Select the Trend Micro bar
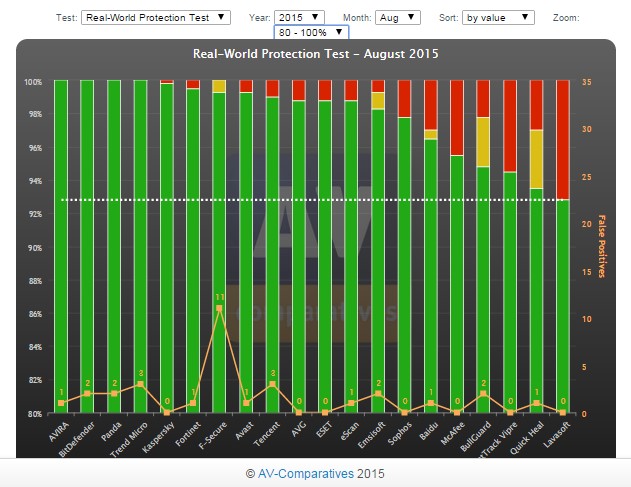Viewport: 631px width, 487px height. tap(140, 246)
